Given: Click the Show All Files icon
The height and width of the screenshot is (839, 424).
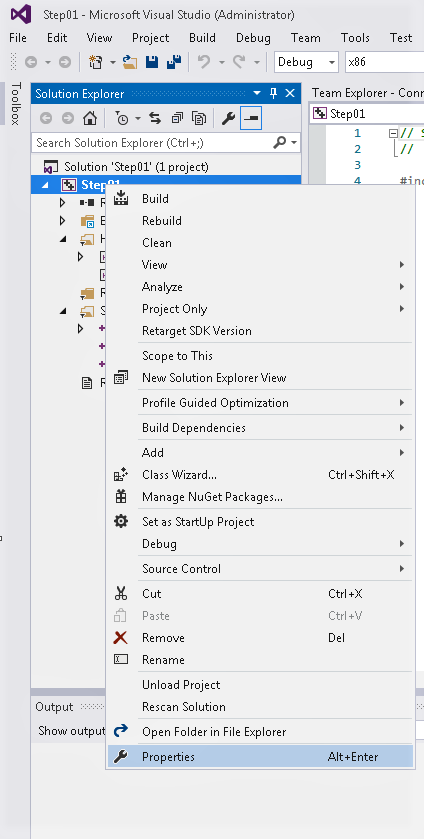Looking at the screenshot, I should pyautogui.click(x=199, y=119).
